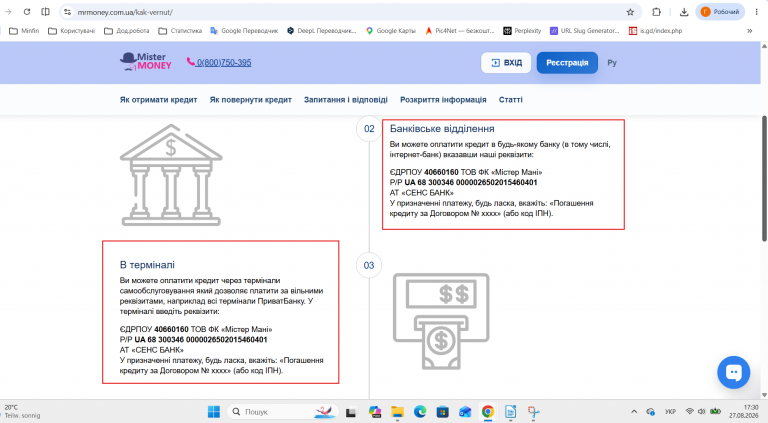Open the DeepL Переводчик bookmark
This screenshot has width=768, height=423.
(x=321, y=31)
